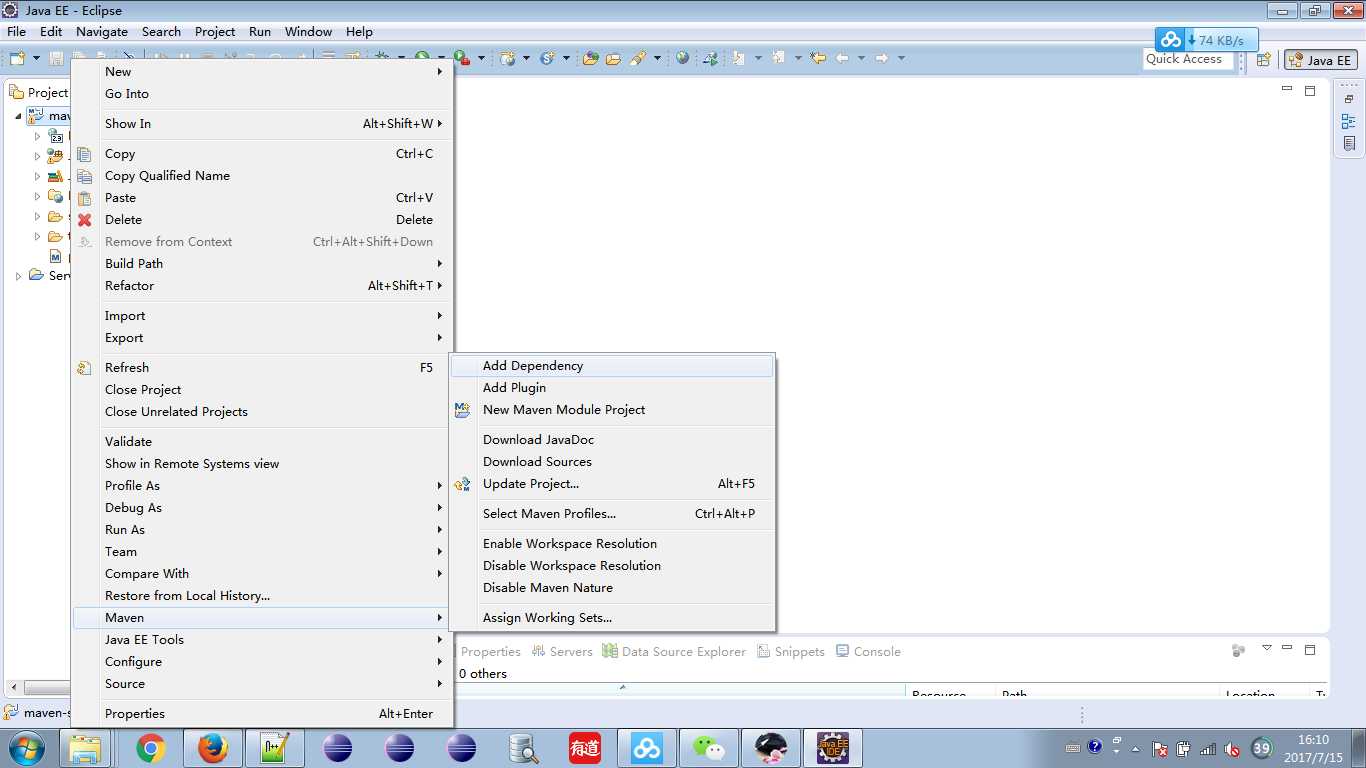The height and width of the screenshot is (768, 1366).
Task: Click the Java EE IDE taskbar button
Action: click(833, 748)
